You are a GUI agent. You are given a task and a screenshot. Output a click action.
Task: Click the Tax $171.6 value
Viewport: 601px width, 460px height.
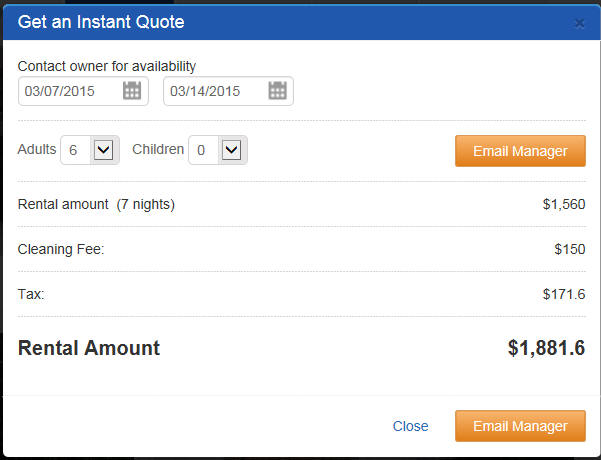[564, 294]
